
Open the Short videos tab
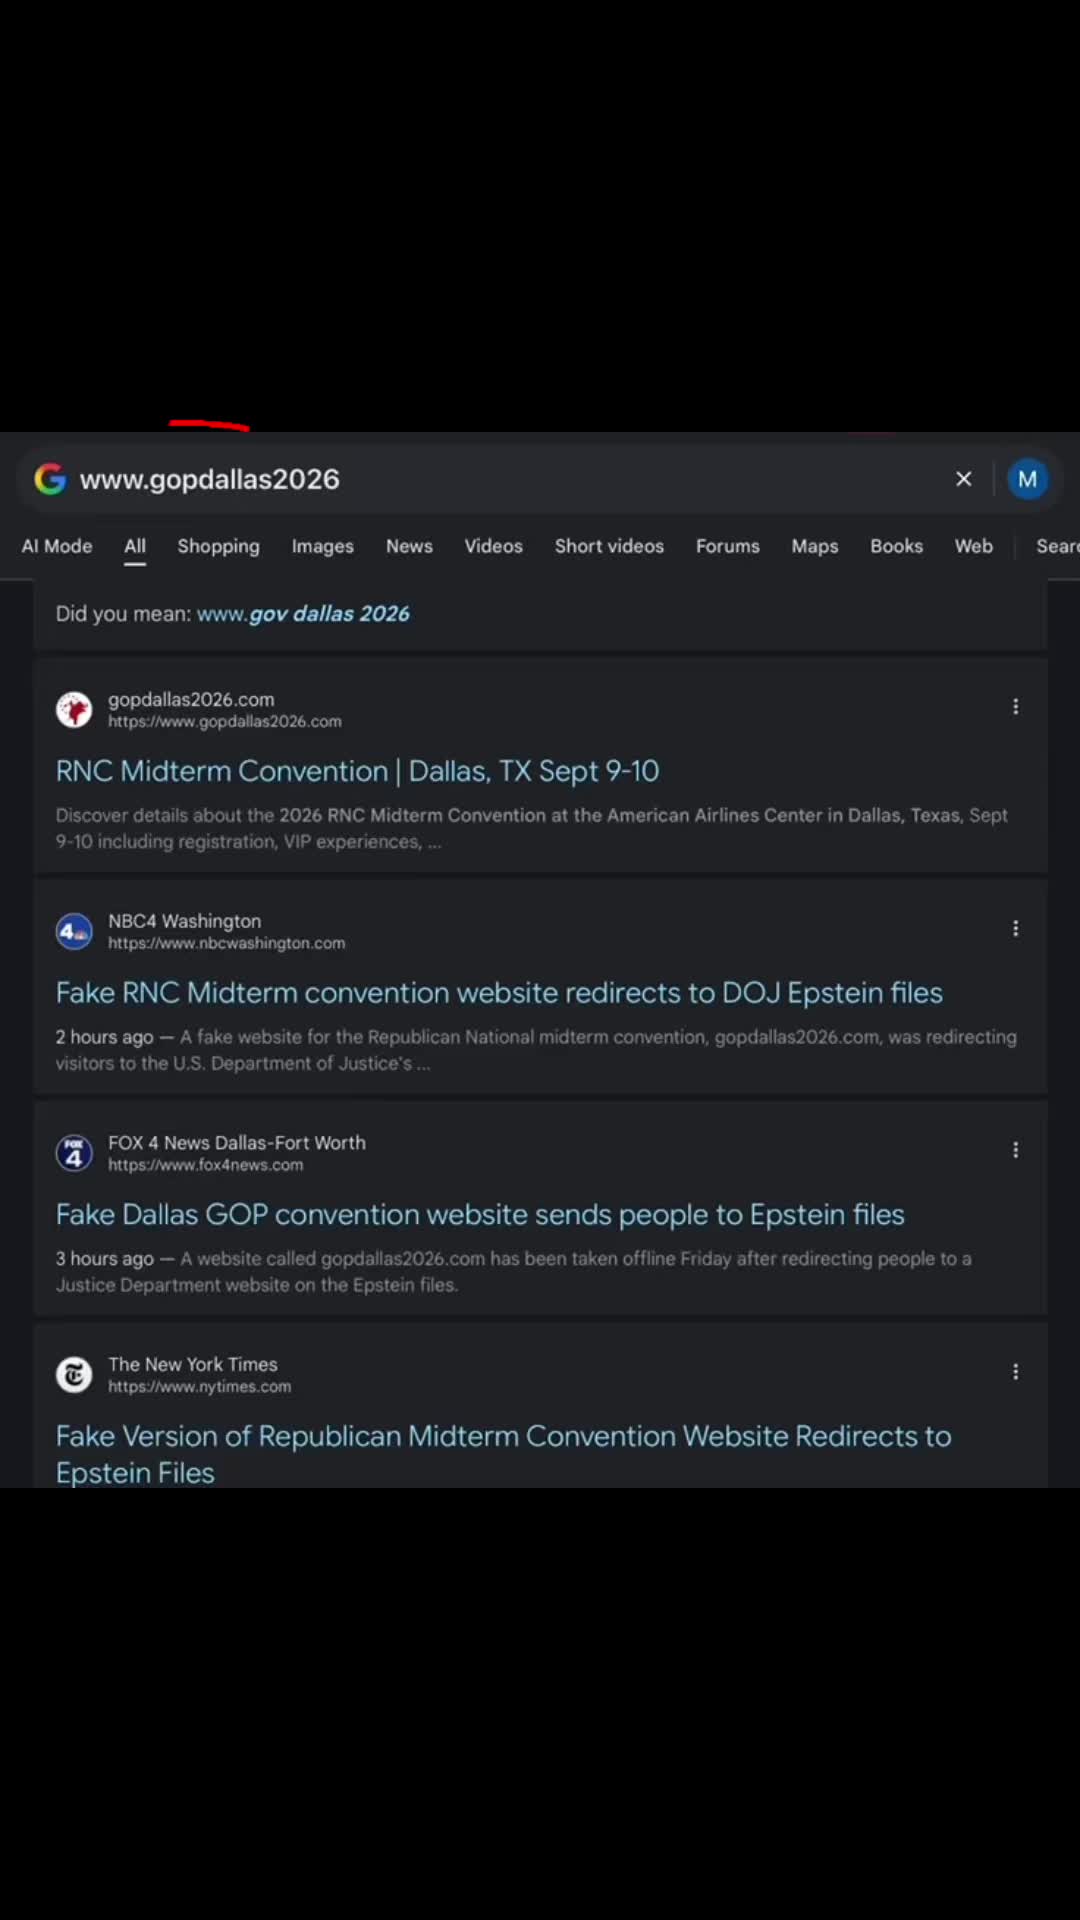(x=609, y=546)
